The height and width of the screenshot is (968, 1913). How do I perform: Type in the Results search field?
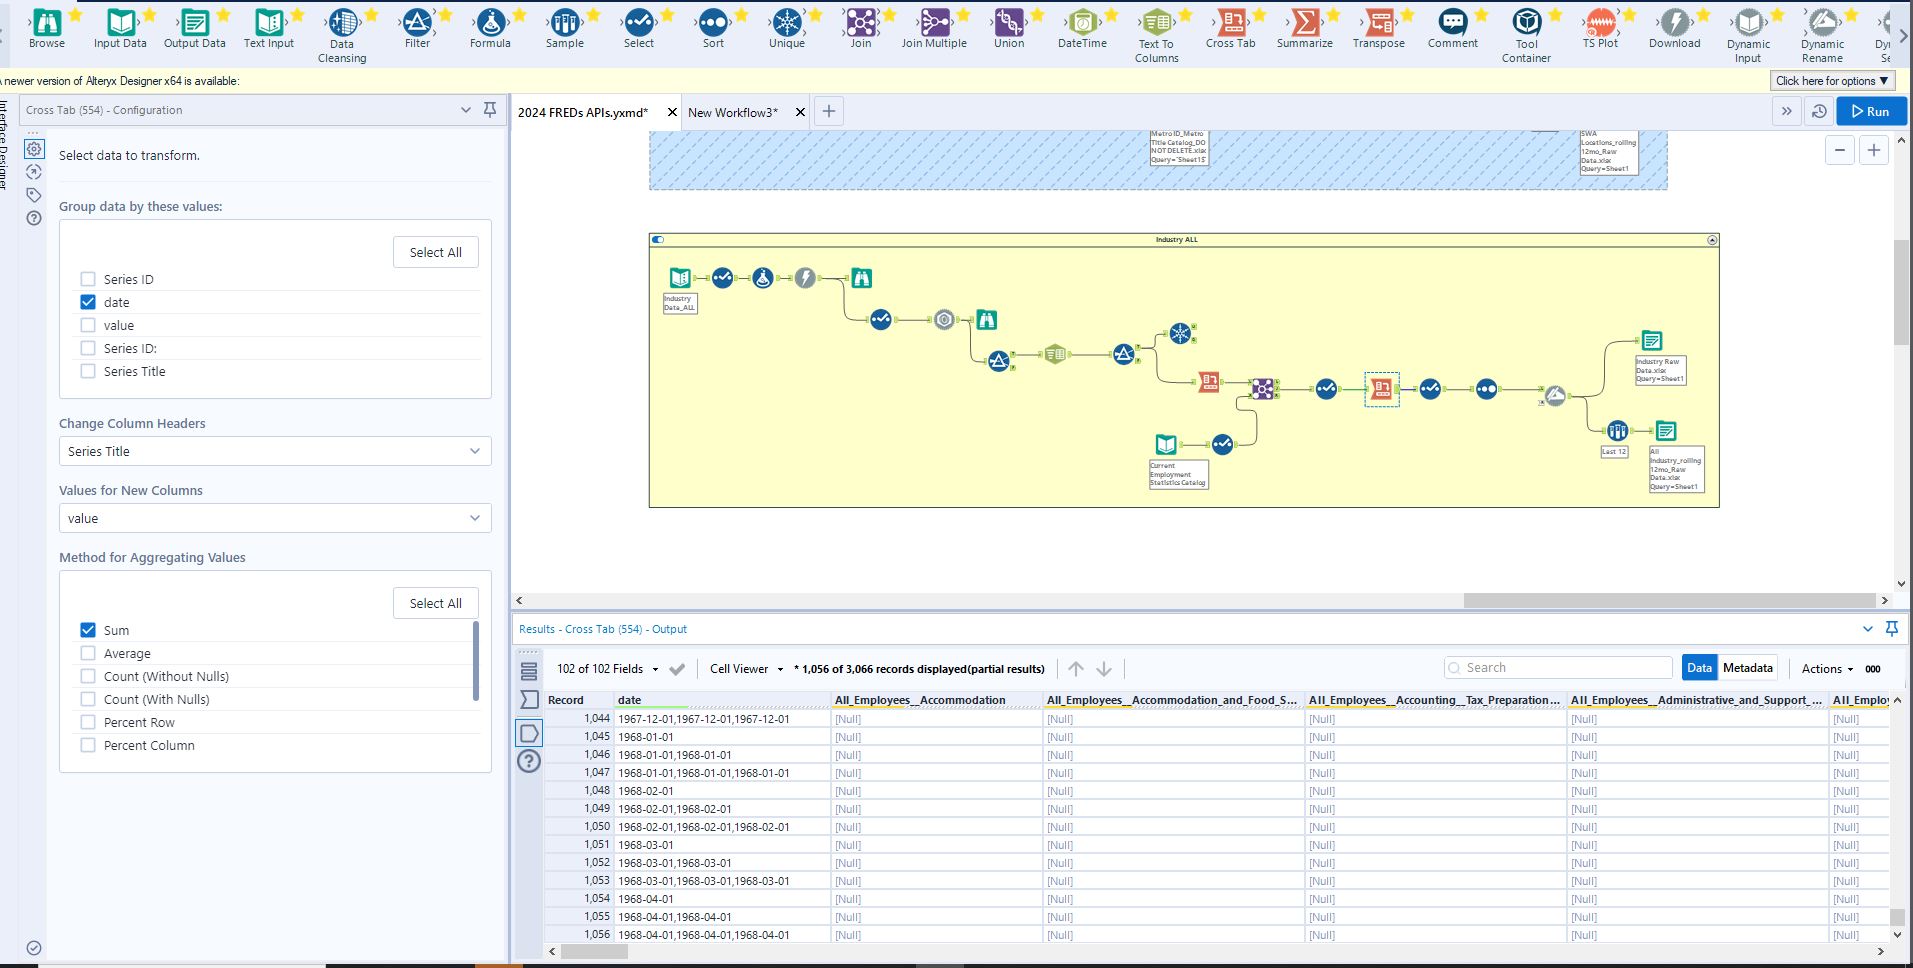coord(1557,667)
